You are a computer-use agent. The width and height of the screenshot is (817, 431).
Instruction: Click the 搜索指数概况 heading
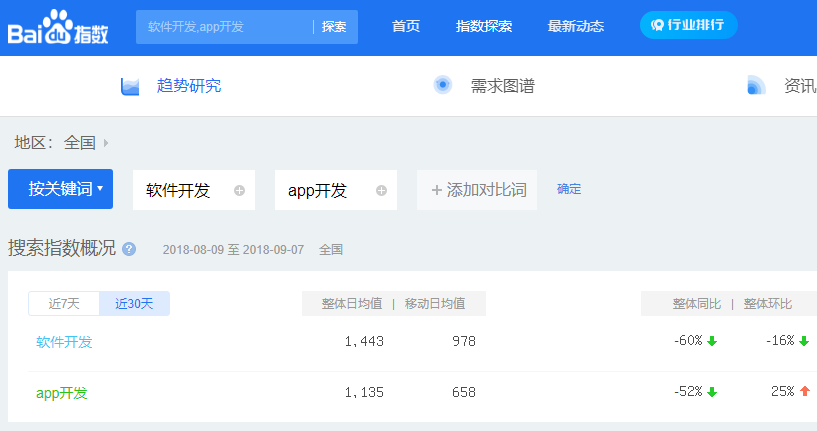tap(62, 248)
